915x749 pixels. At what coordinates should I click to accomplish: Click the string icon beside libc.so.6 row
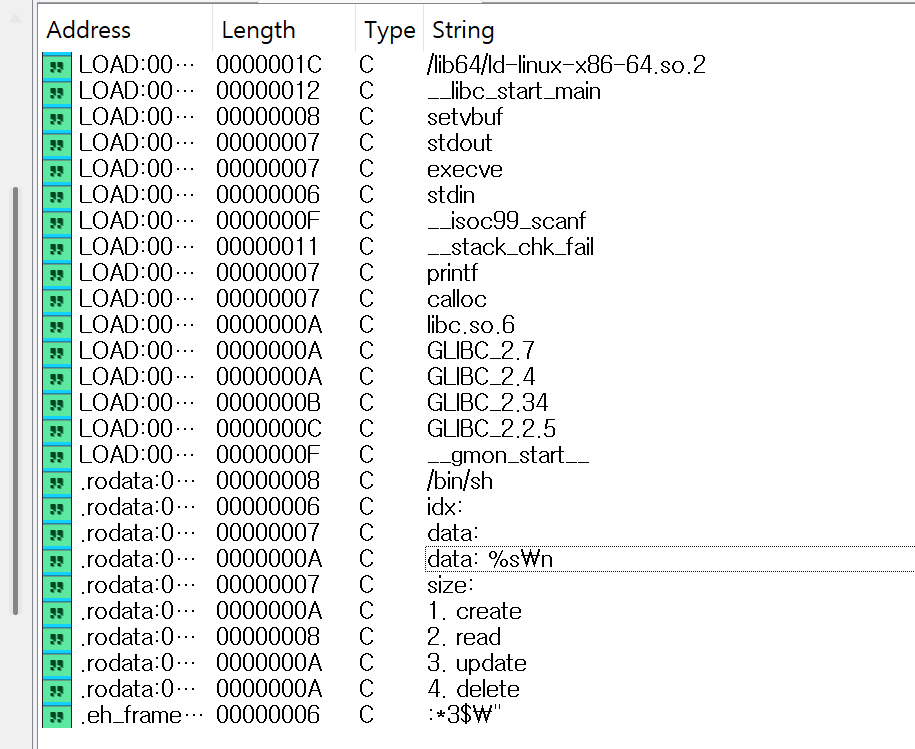coord(57,325)
